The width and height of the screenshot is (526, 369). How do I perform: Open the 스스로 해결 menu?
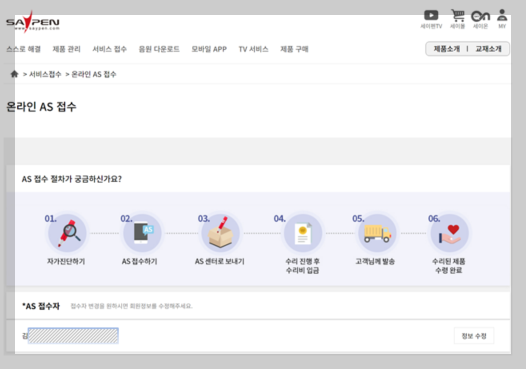pyautogui.click(x=23, y=49)
